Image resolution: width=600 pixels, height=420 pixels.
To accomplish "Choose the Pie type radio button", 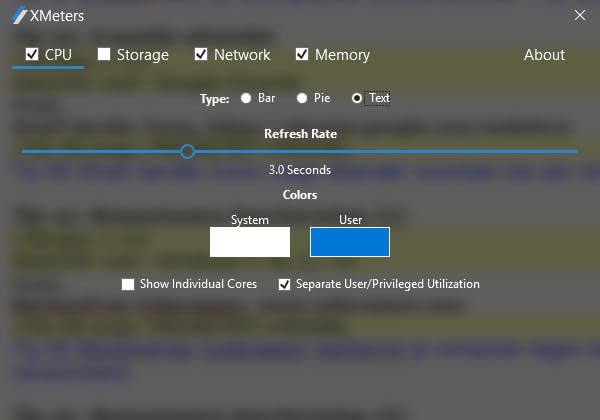I will click(x=302, y=98).
